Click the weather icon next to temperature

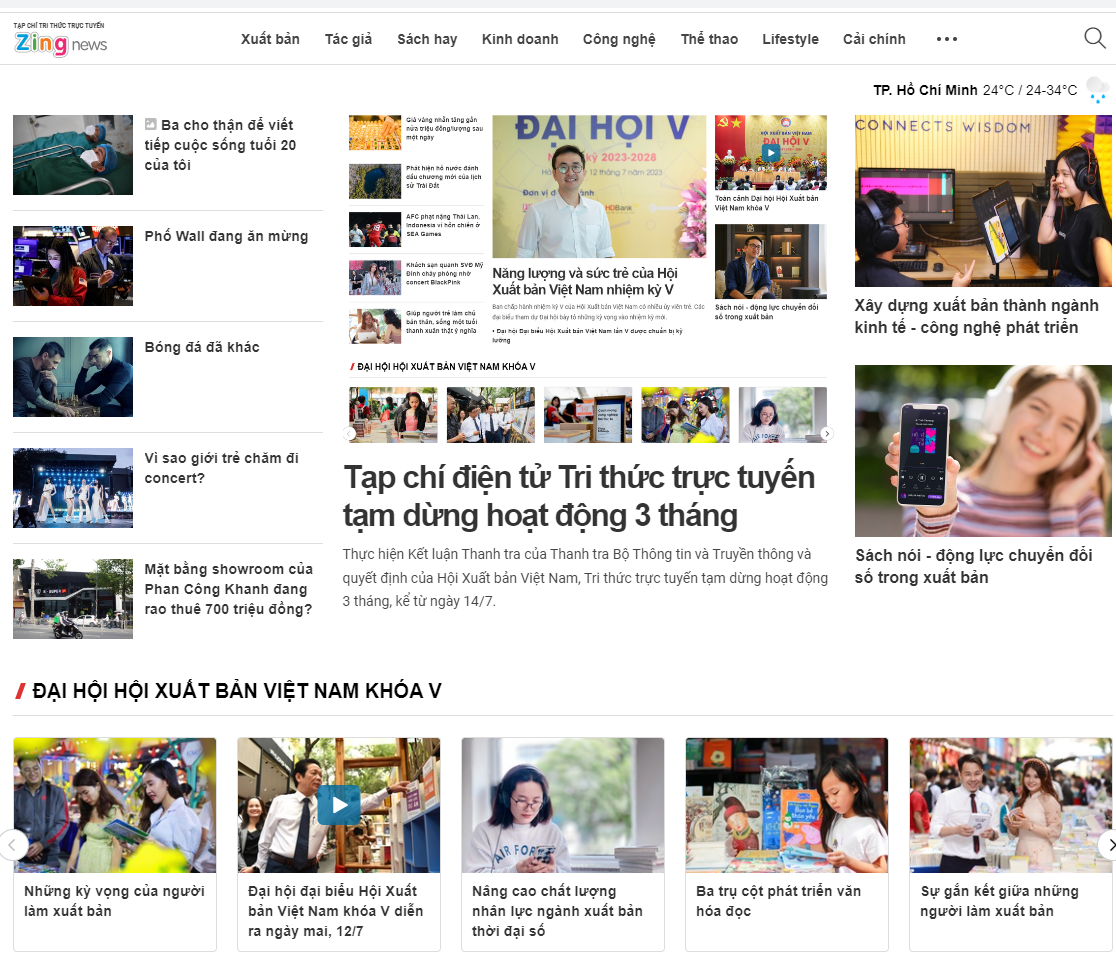click(x=1098, y=89)
